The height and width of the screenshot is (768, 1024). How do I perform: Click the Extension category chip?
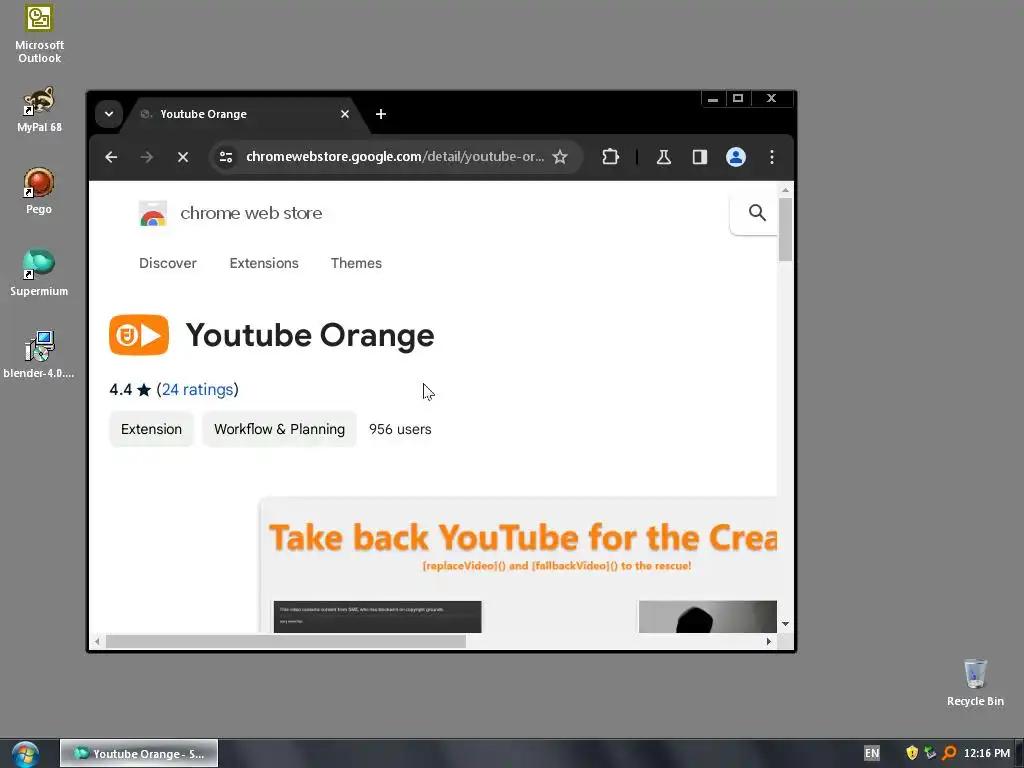click(x=152, y=429)
